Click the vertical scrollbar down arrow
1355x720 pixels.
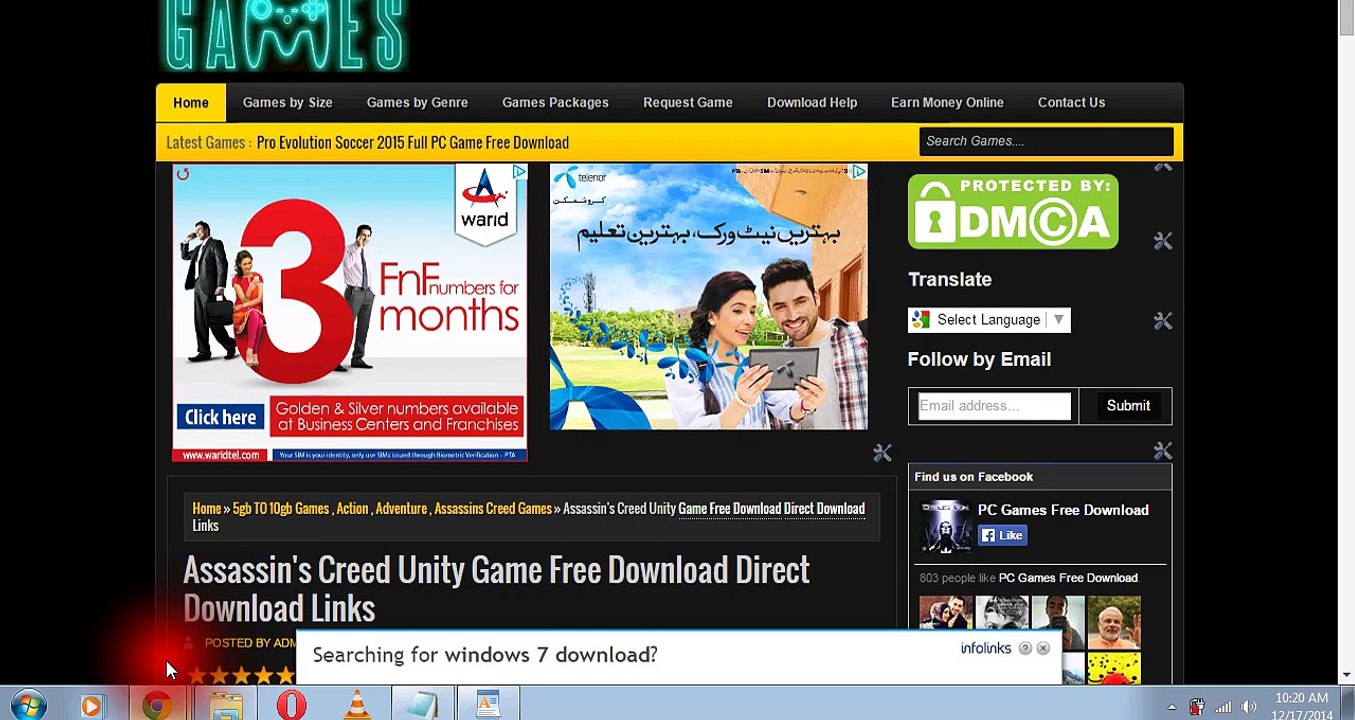click(x=1346, y=676)
